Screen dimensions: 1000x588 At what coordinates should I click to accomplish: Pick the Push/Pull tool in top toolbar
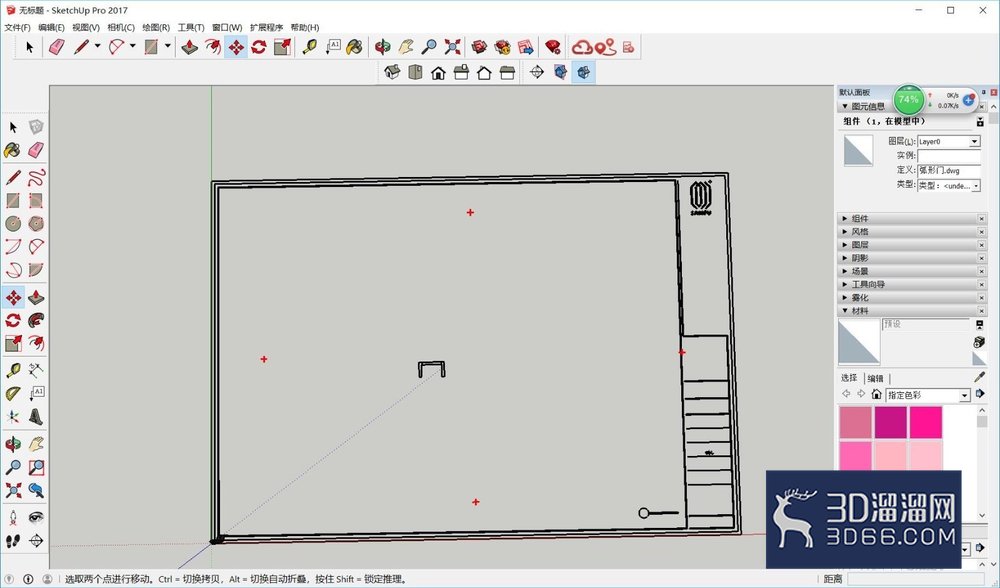point(189,47)
